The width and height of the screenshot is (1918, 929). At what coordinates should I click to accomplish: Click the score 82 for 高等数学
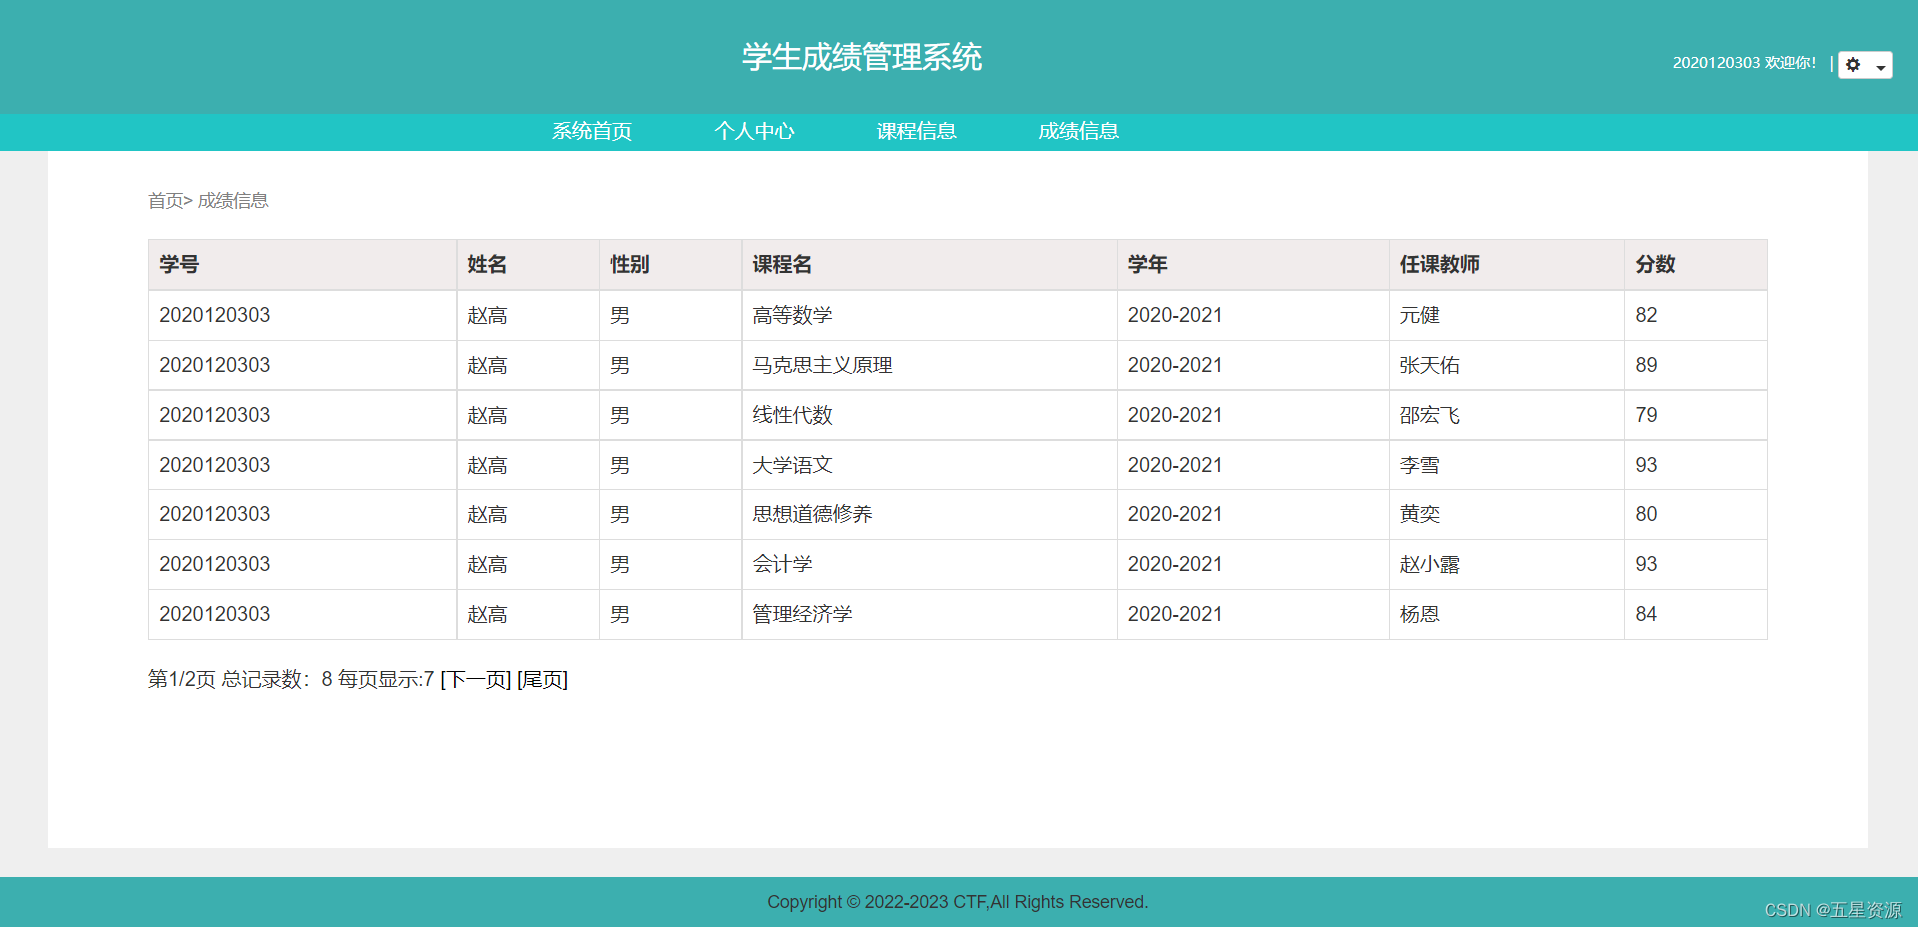tap(1646, 316)
